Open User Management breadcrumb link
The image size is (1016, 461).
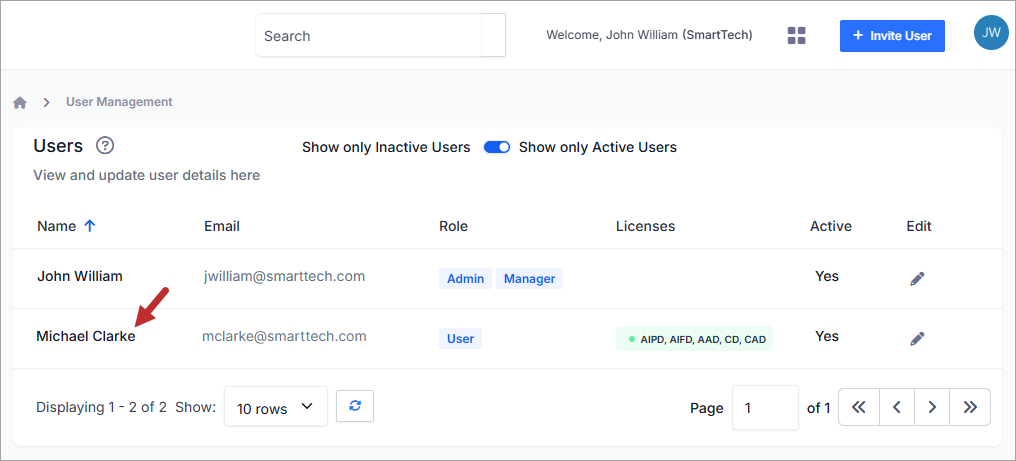point(119,102)
